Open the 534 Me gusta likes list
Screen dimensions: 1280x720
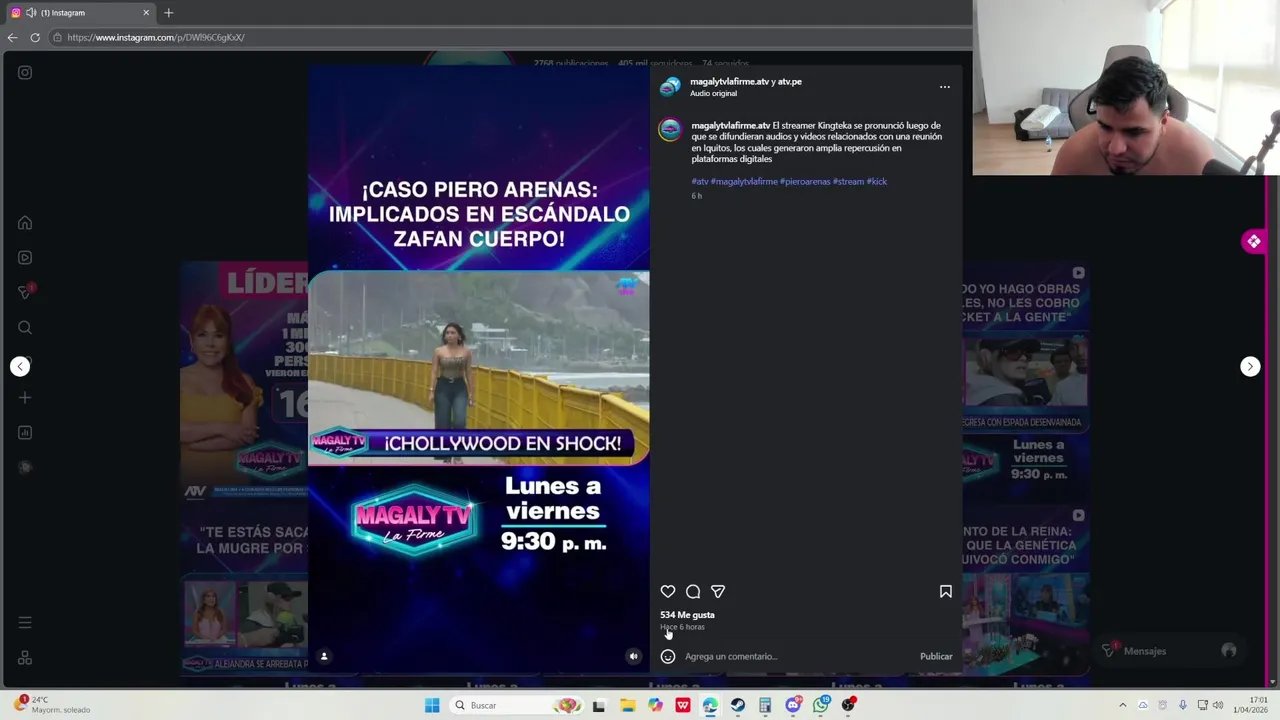click(687, 615)
